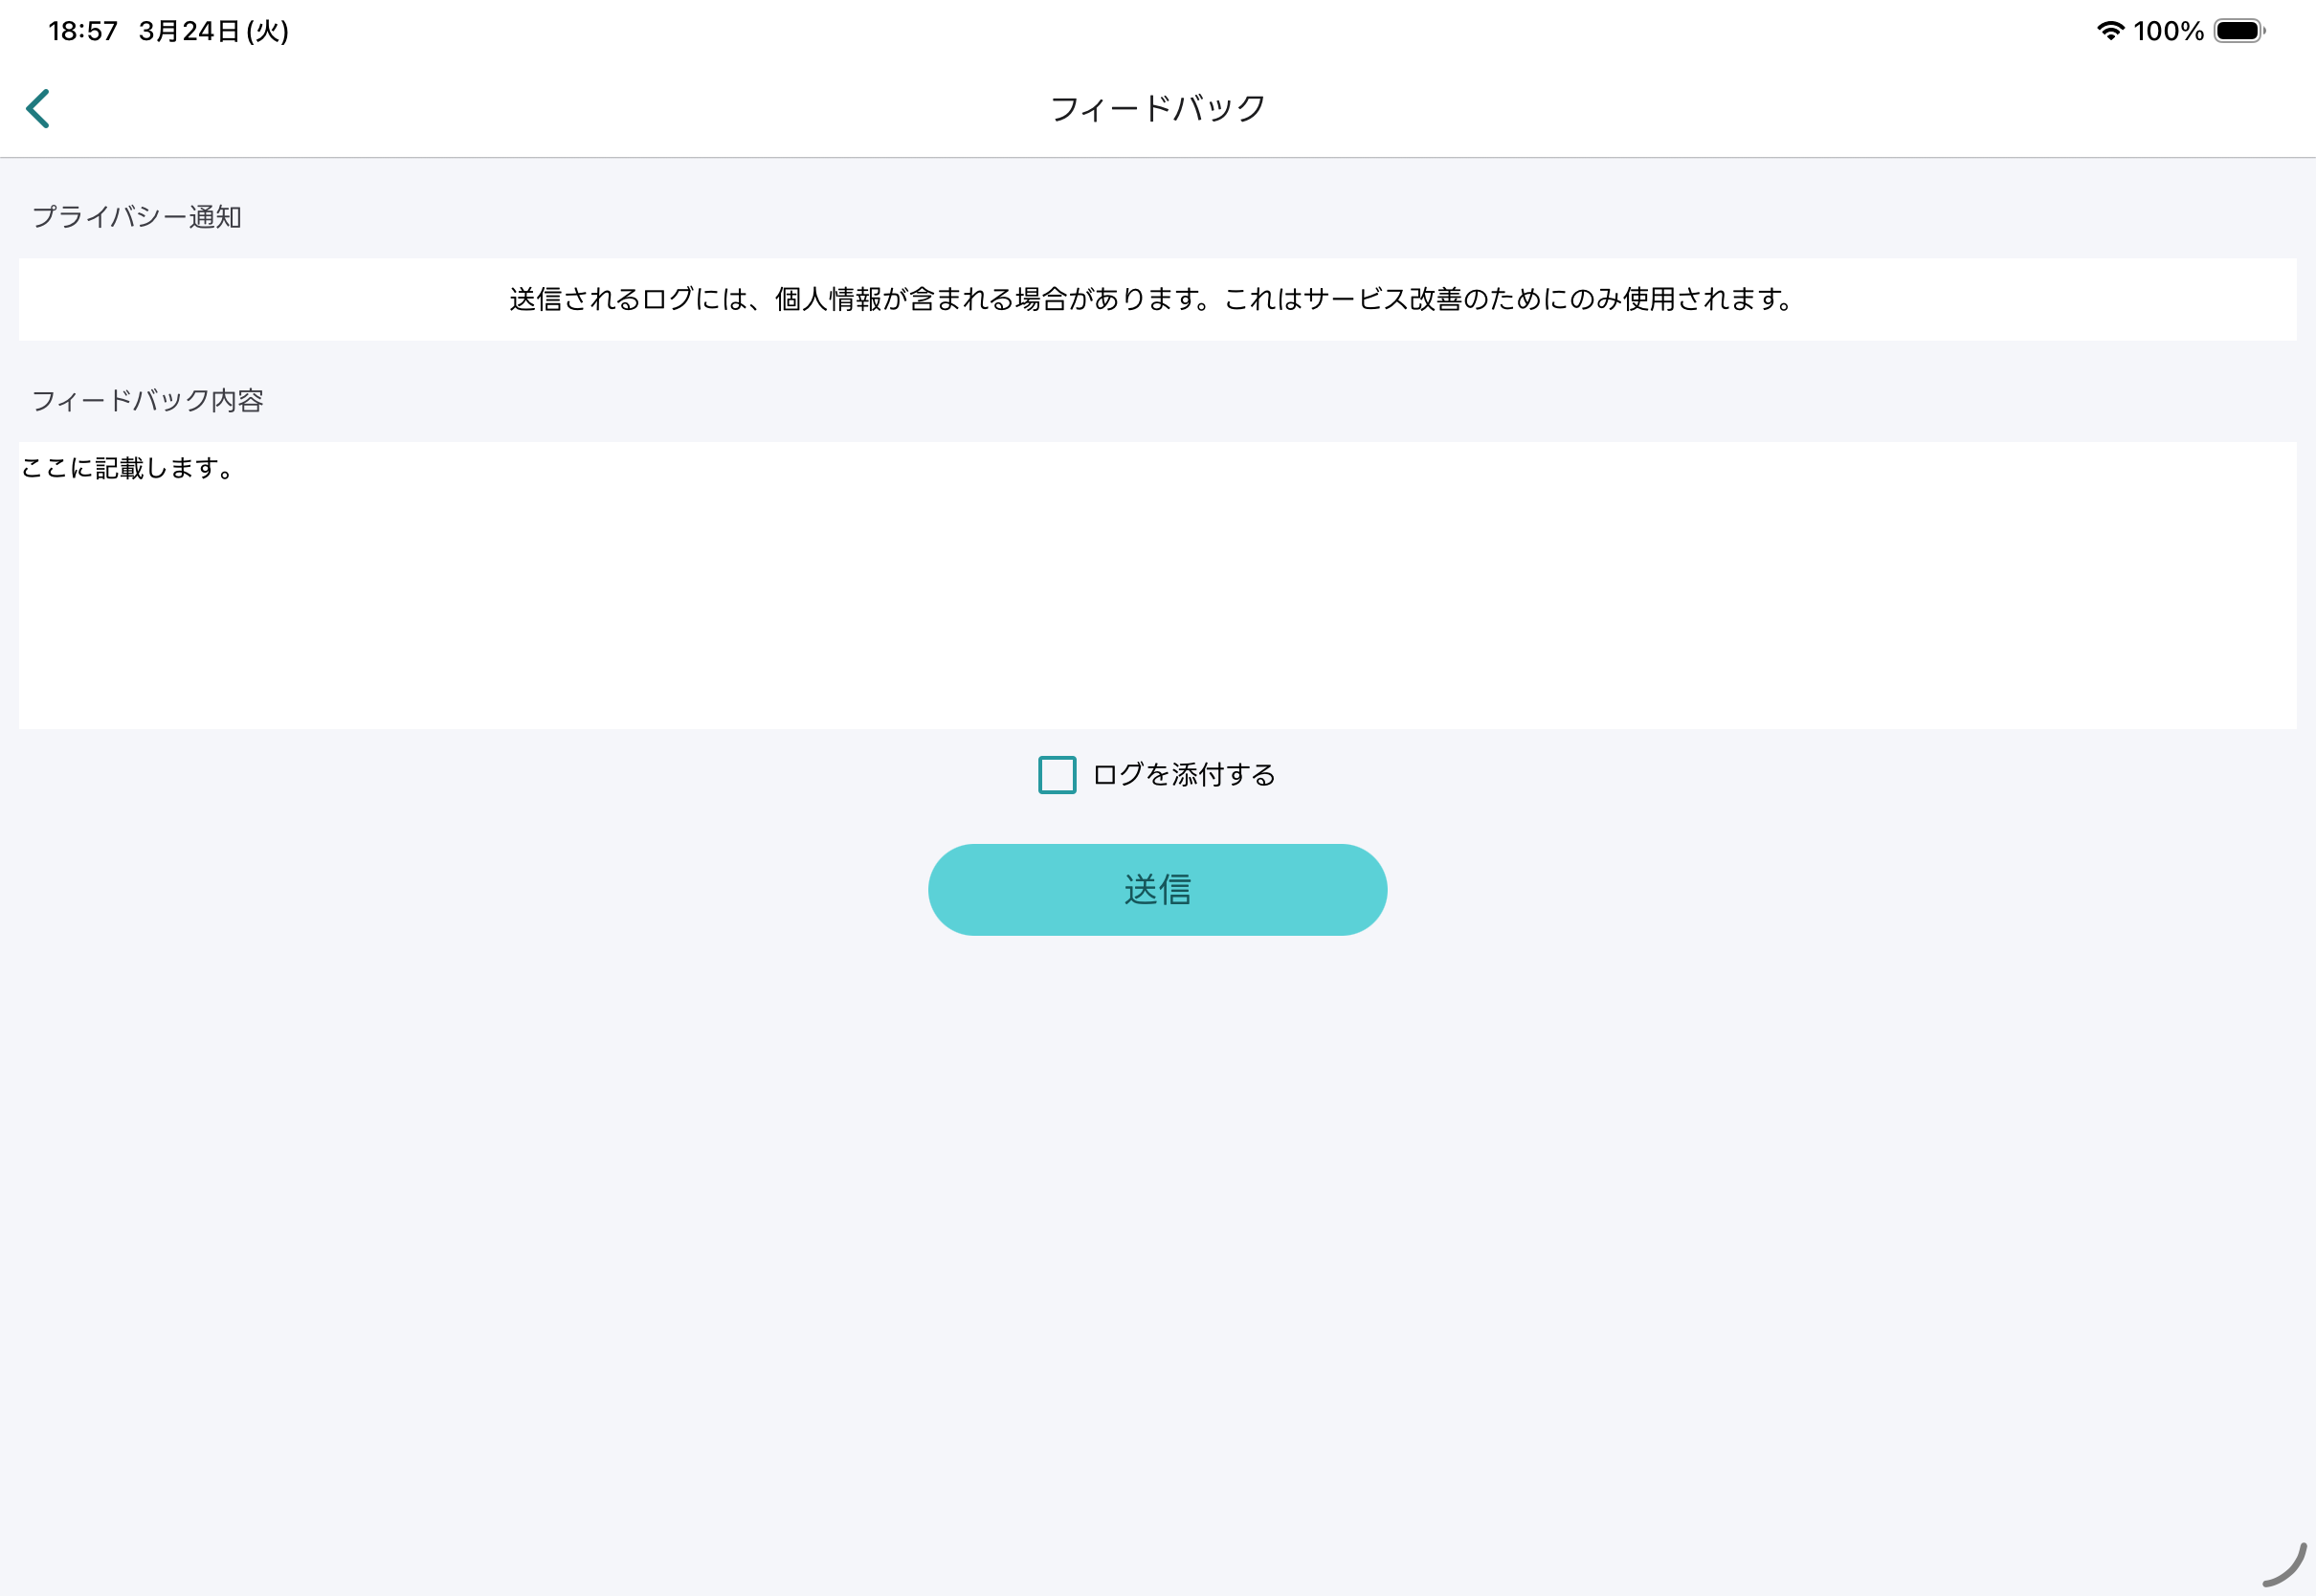Viewport: 2316px width, 1596px height.
Task: Select the プライバシー通知 section header
Action: [137, 217]
